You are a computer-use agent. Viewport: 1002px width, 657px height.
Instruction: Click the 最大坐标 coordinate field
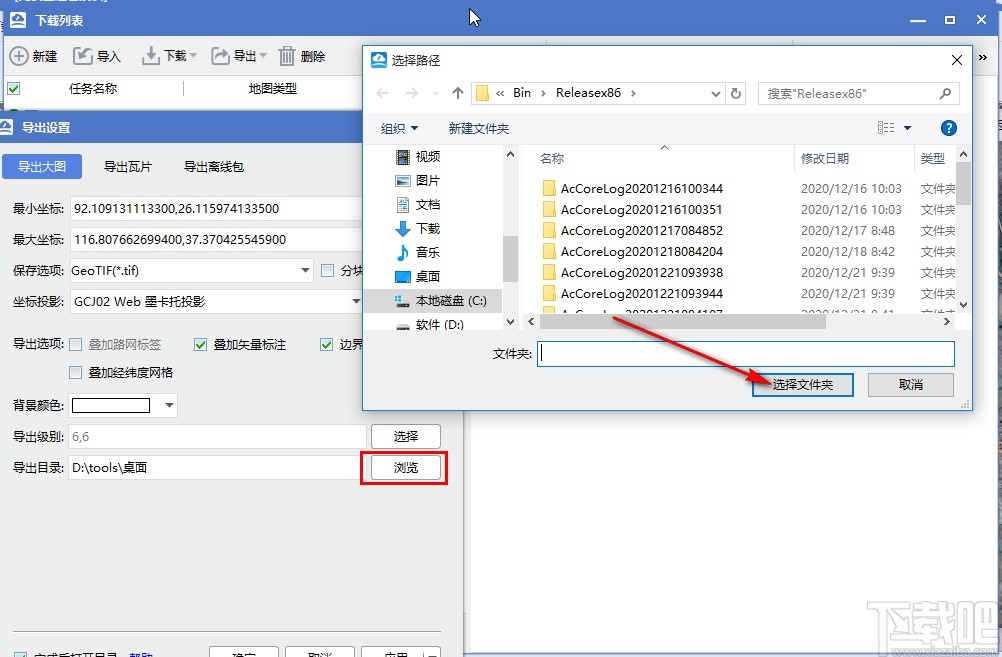pos(216,240)
